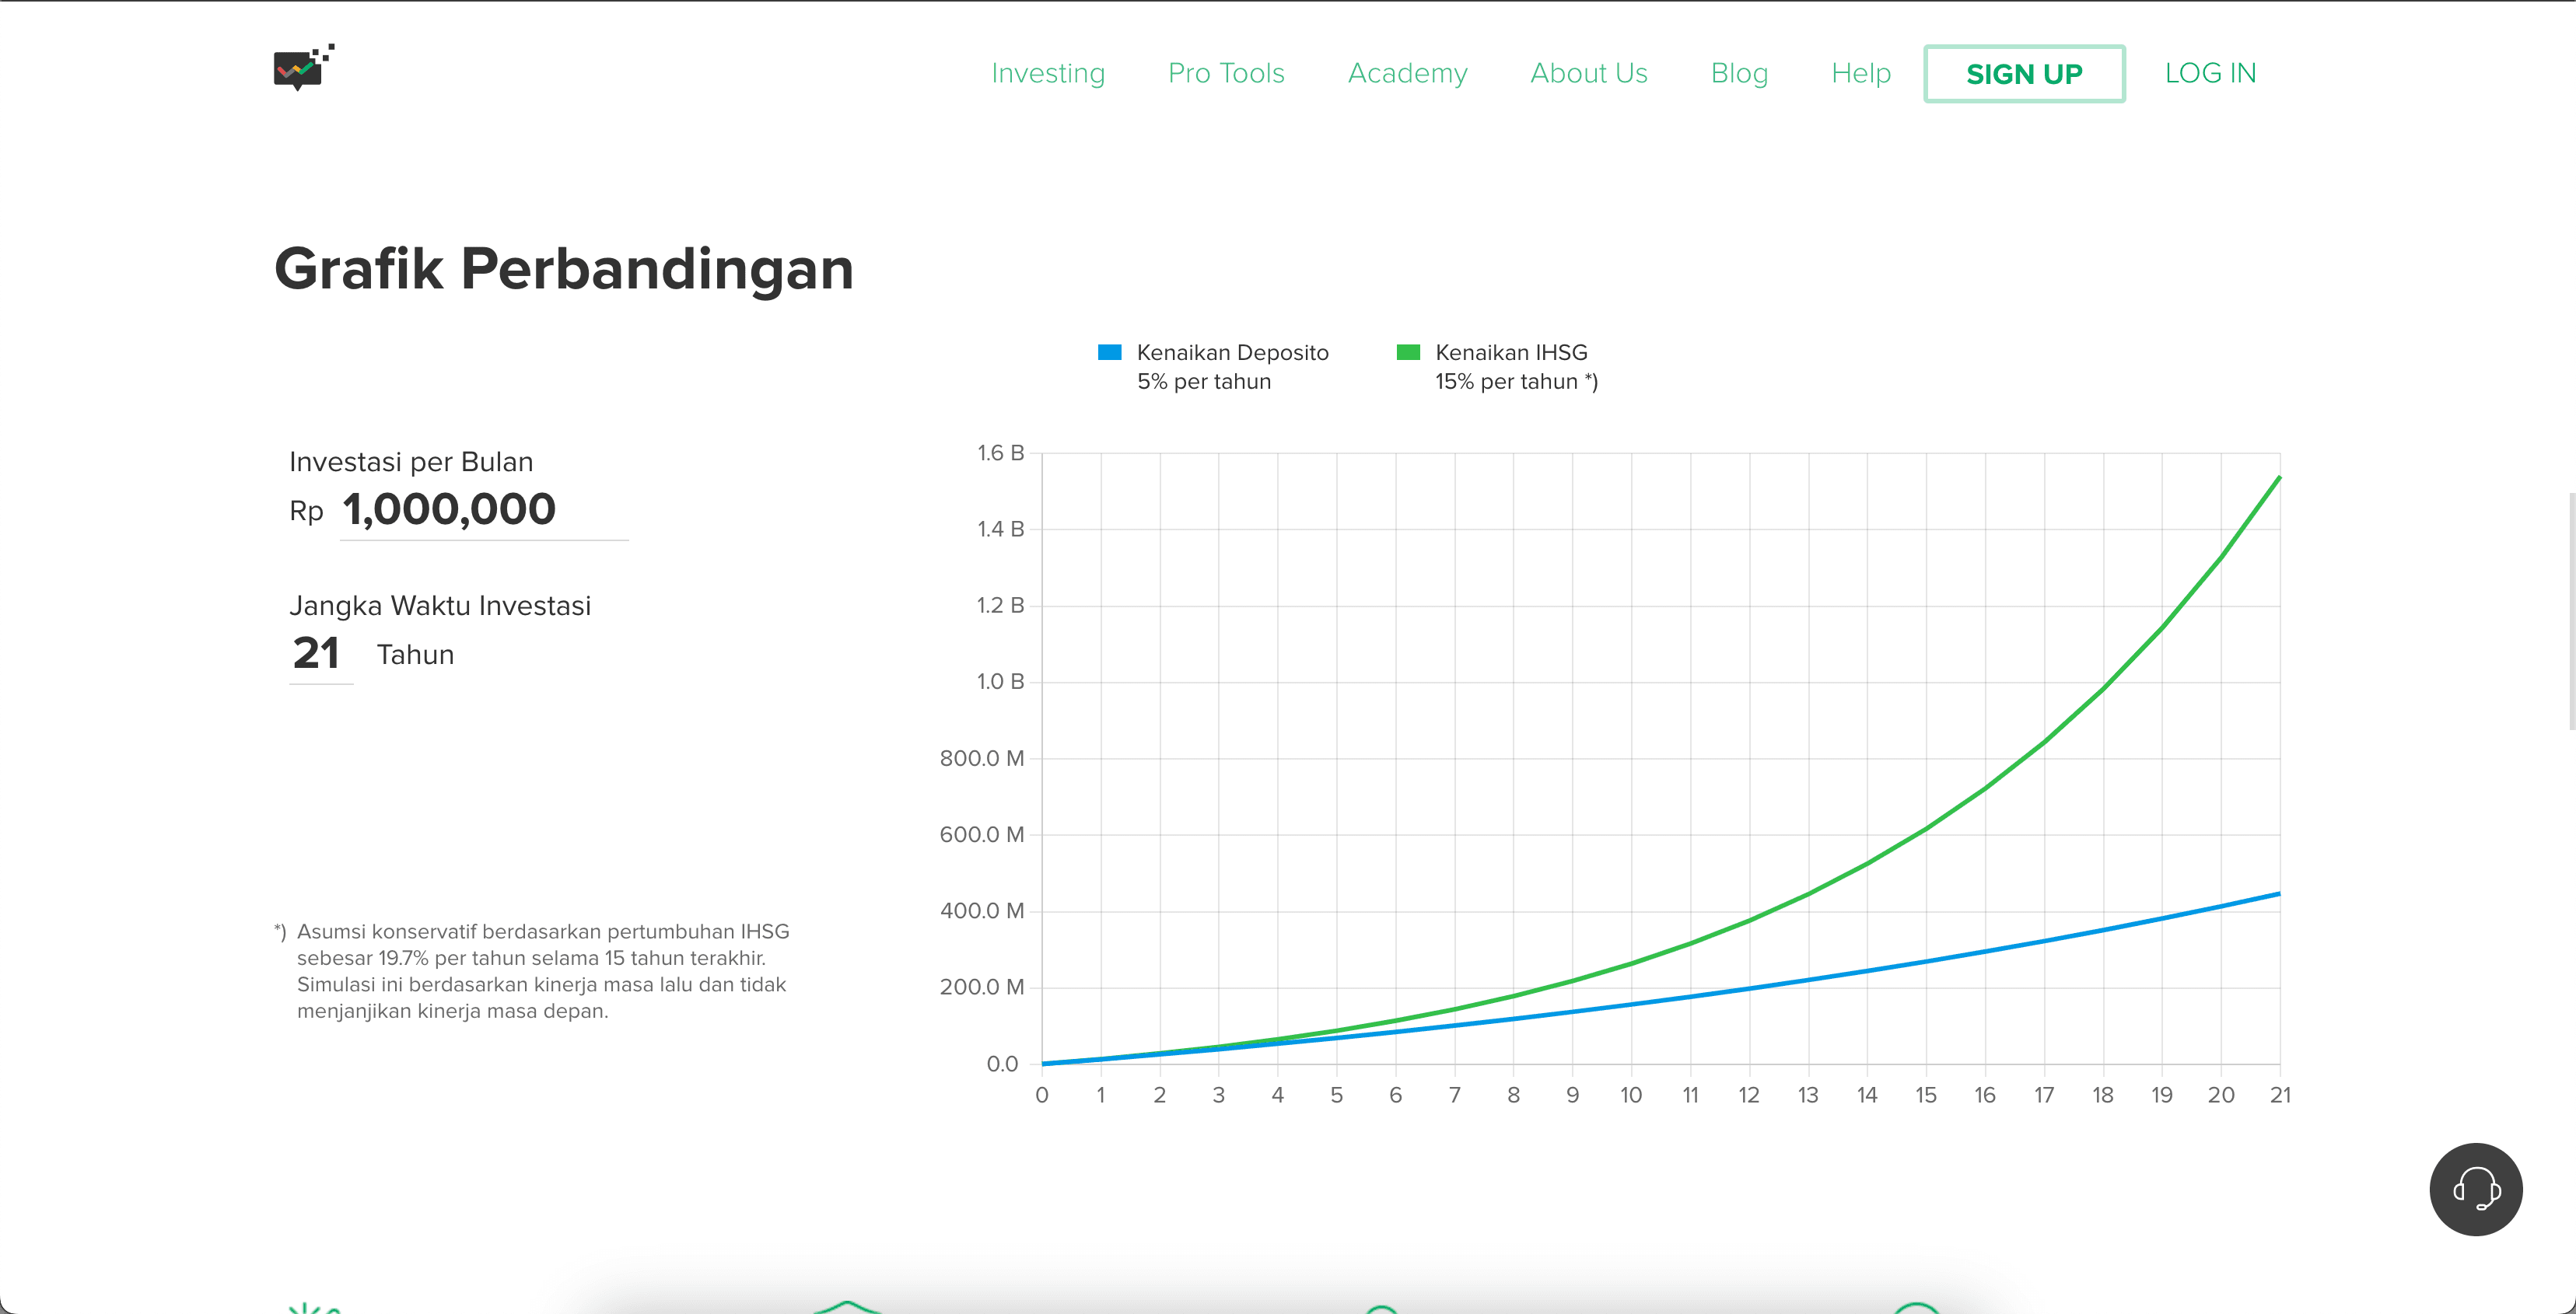Click the blue deposito line endpoint at year 21
The image size is (2576, 1314).
(2278, 894)
